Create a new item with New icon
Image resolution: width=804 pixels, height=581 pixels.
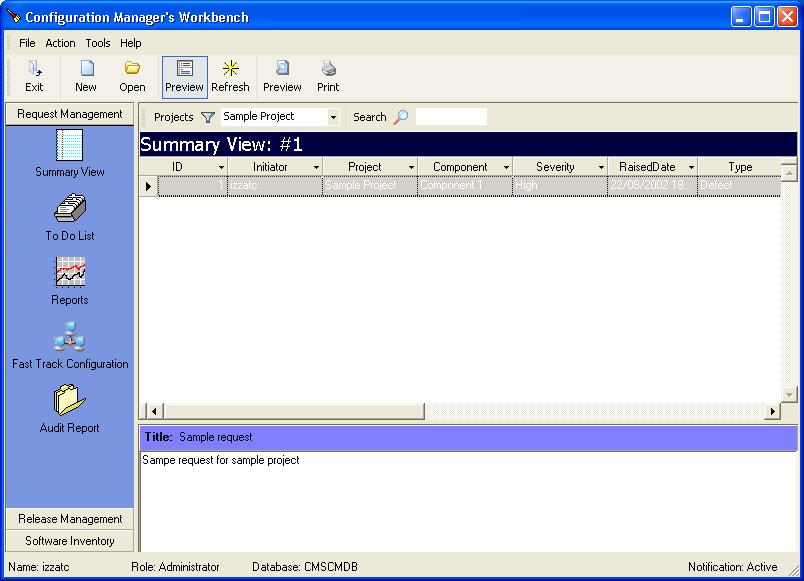tap(86, 77)
